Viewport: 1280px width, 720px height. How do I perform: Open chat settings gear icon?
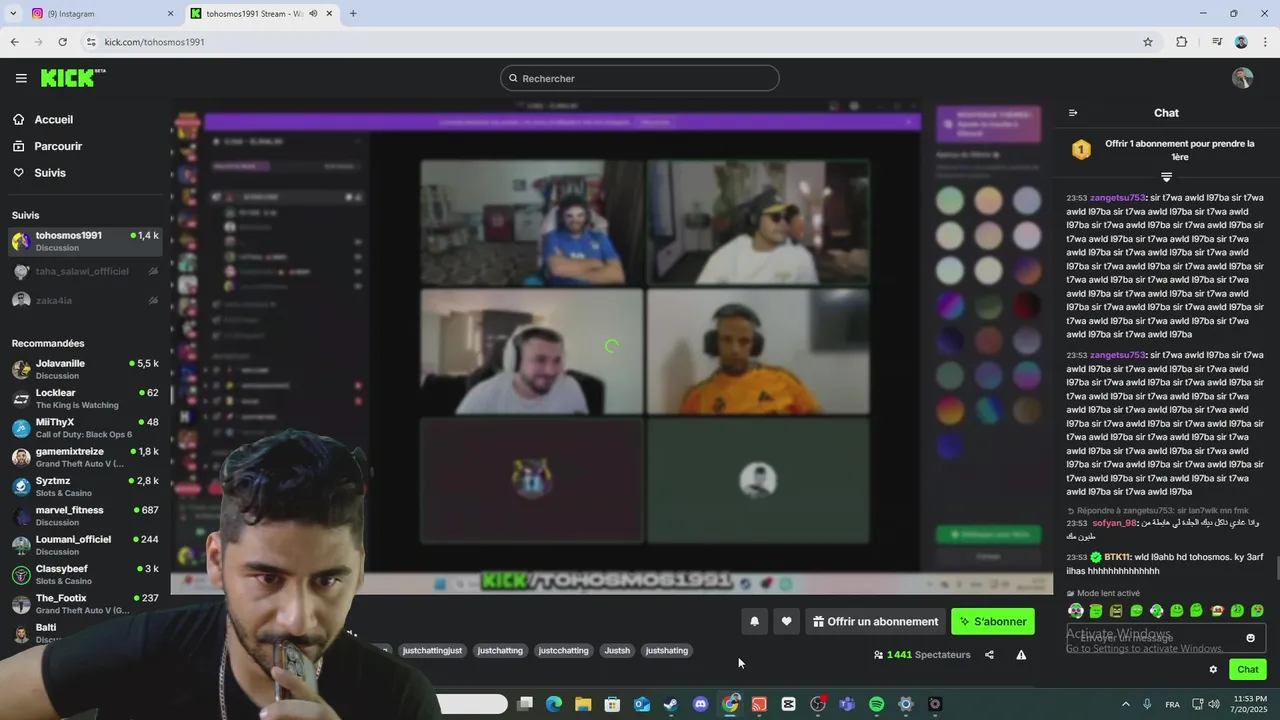point(1213,669)
